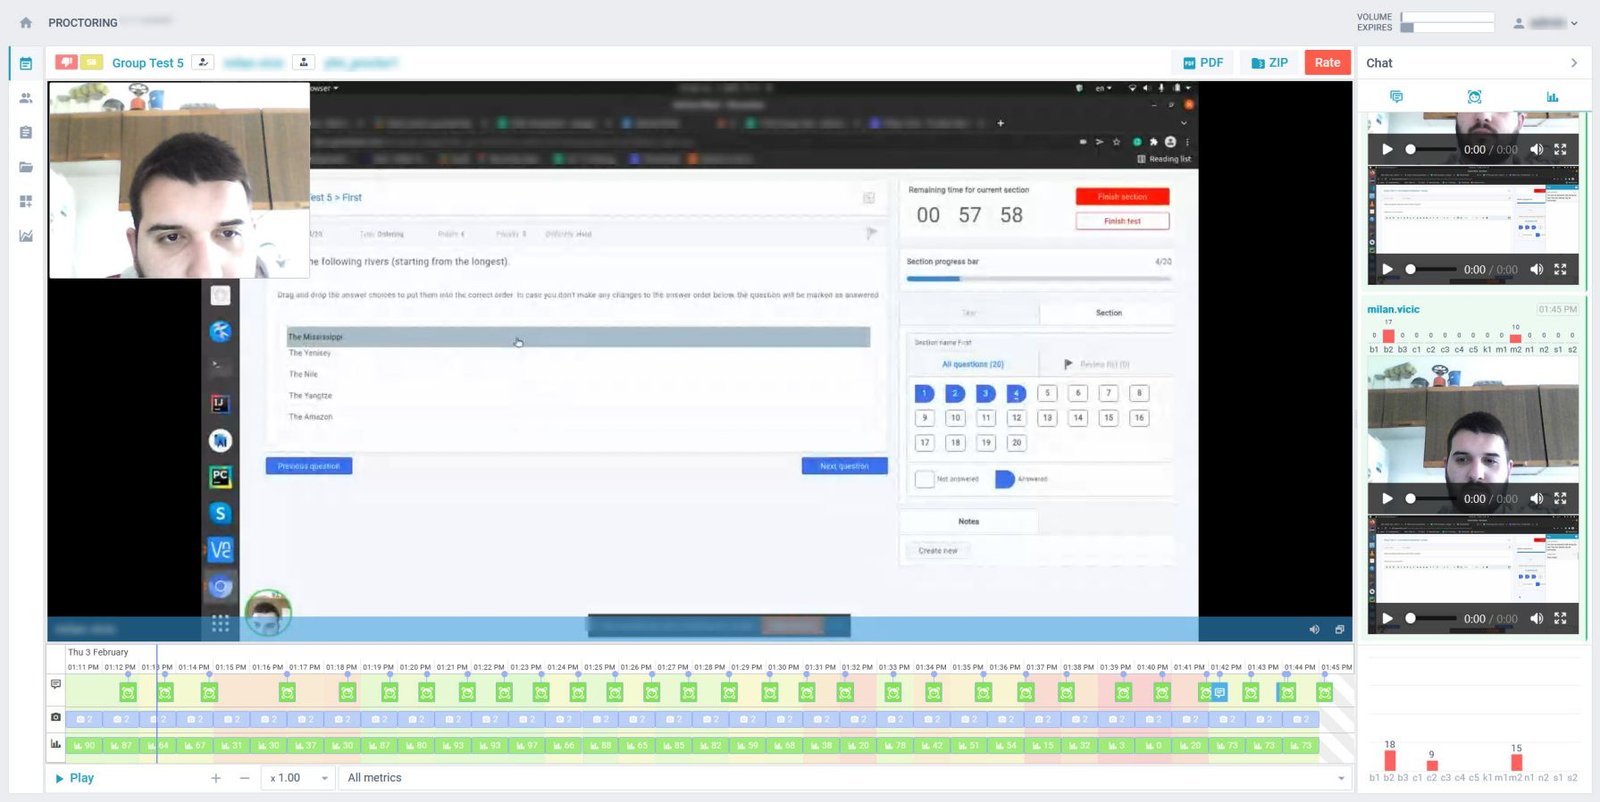Open the bar chart metrics tab in side panel
This screenshot has height=802, width=1600.
point(1552,97)
